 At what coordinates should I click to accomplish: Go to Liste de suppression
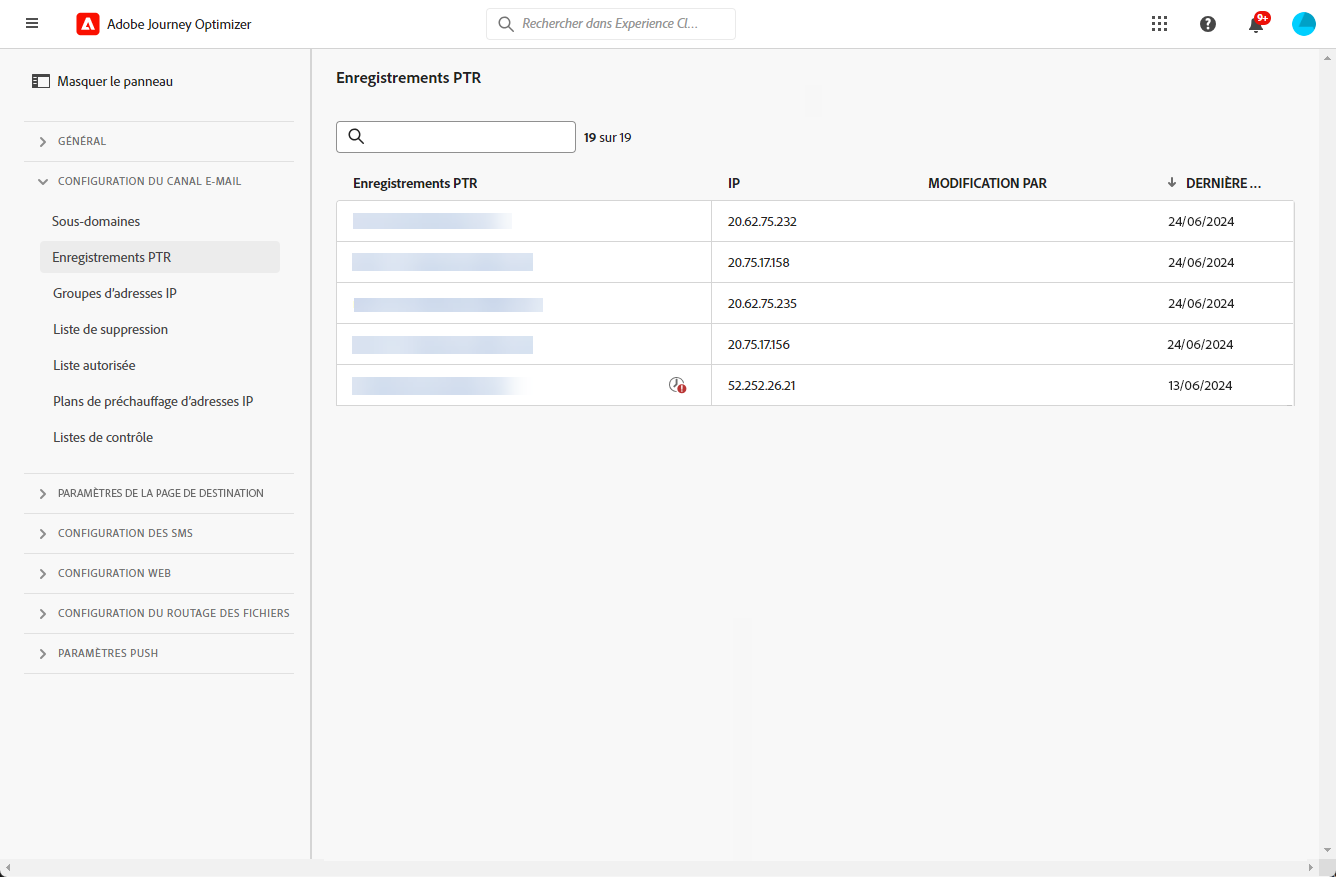[x=110, y=329]
